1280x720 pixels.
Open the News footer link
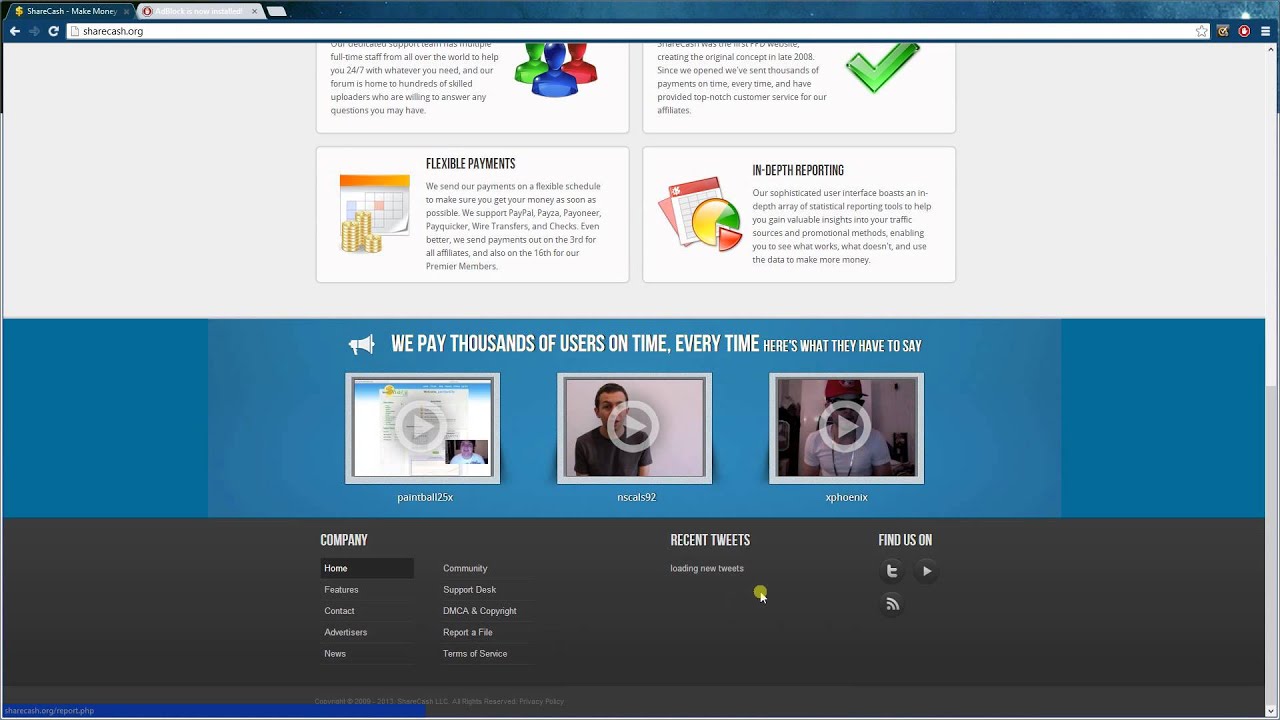pos(335,654)
